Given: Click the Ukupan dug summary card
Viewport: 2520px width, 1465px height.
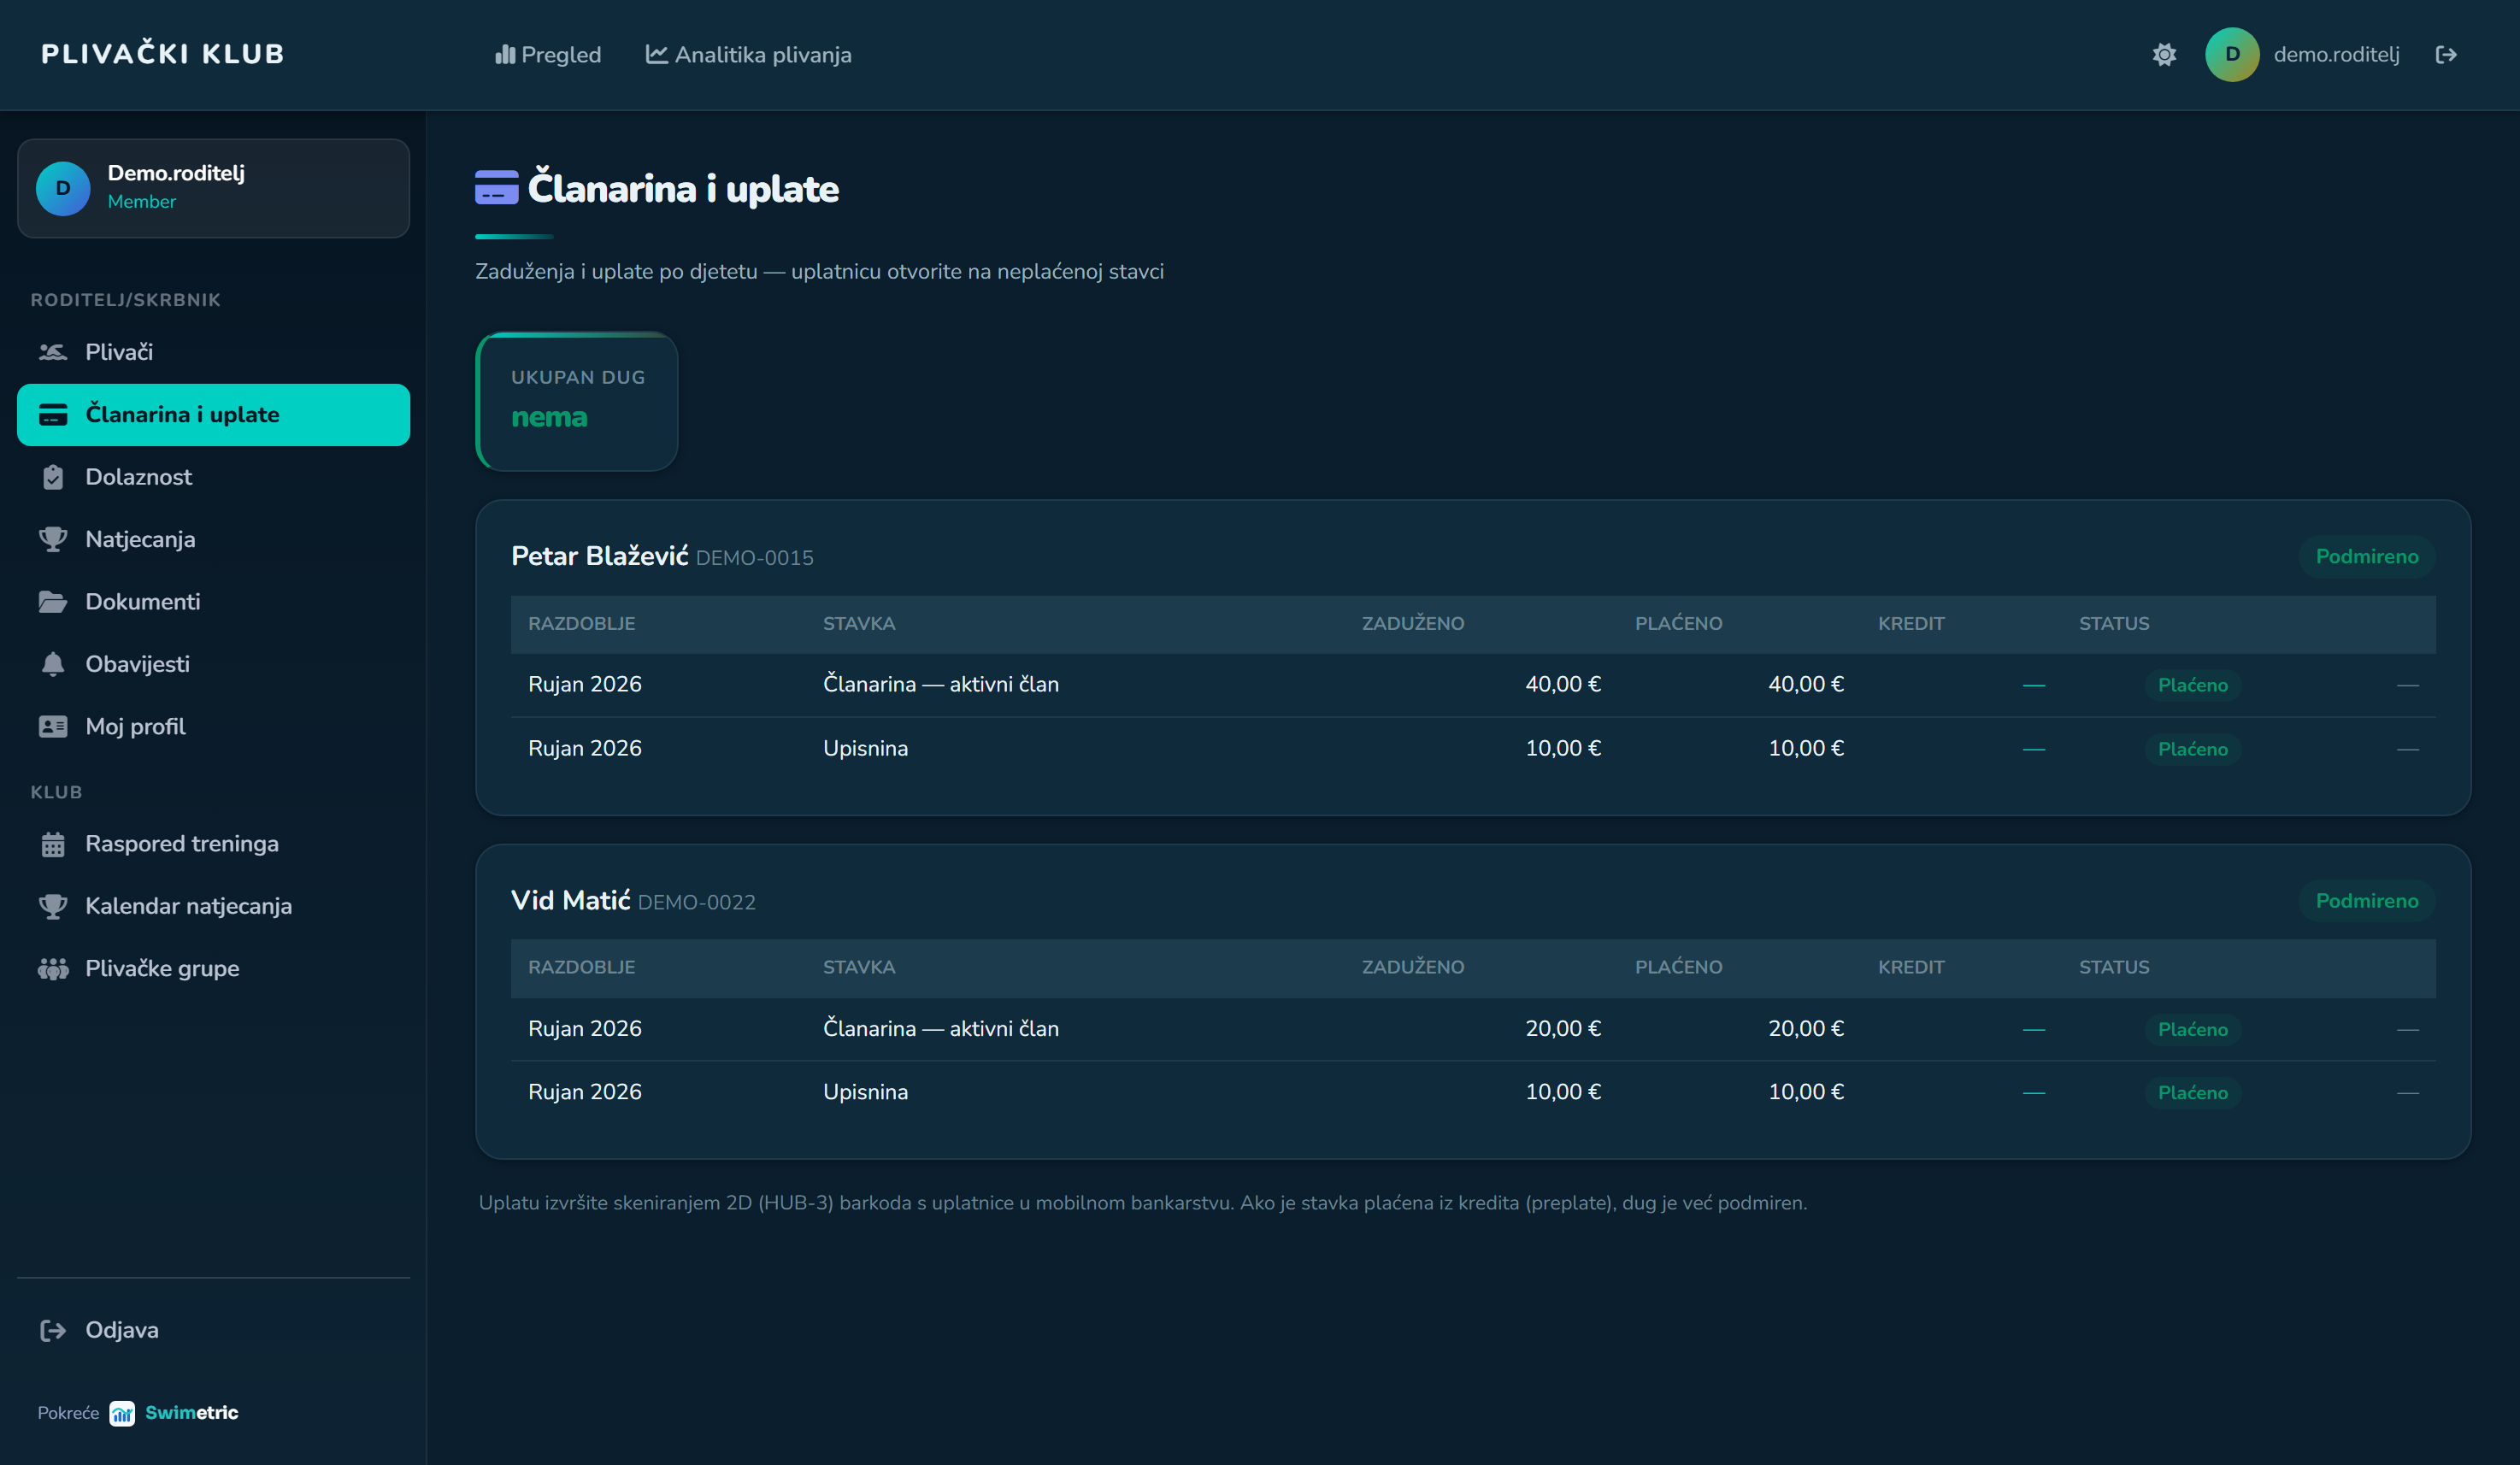Looking at the screenshot, I should point(577,401).
